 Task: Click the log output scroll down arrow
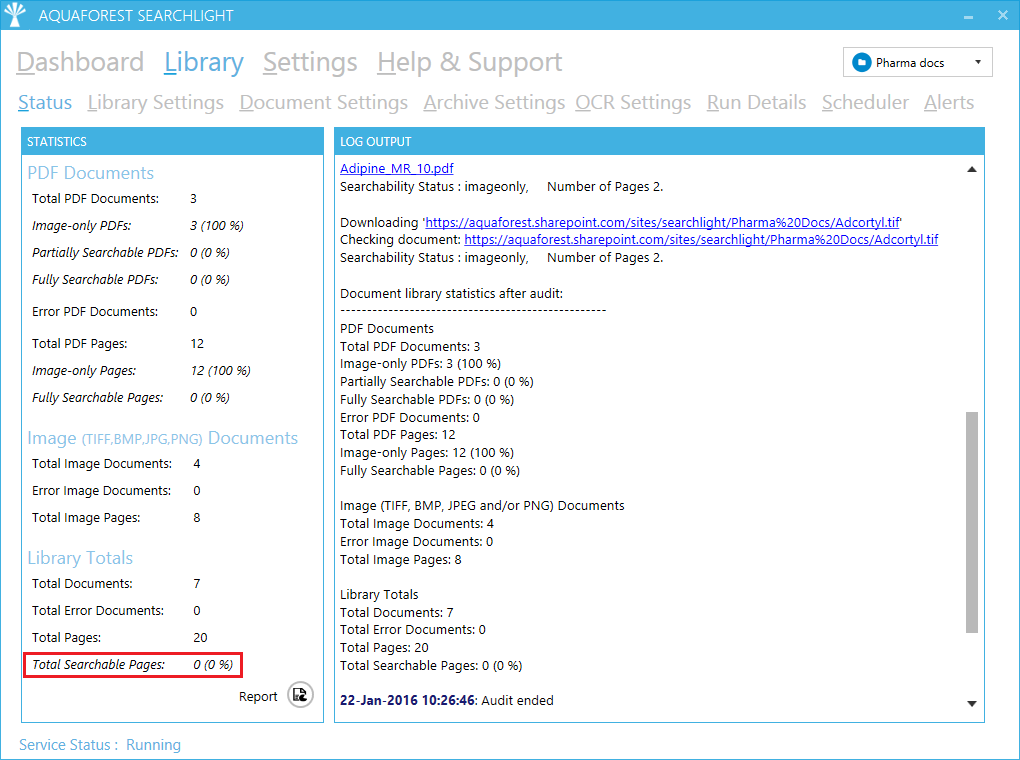pos(971,703)
